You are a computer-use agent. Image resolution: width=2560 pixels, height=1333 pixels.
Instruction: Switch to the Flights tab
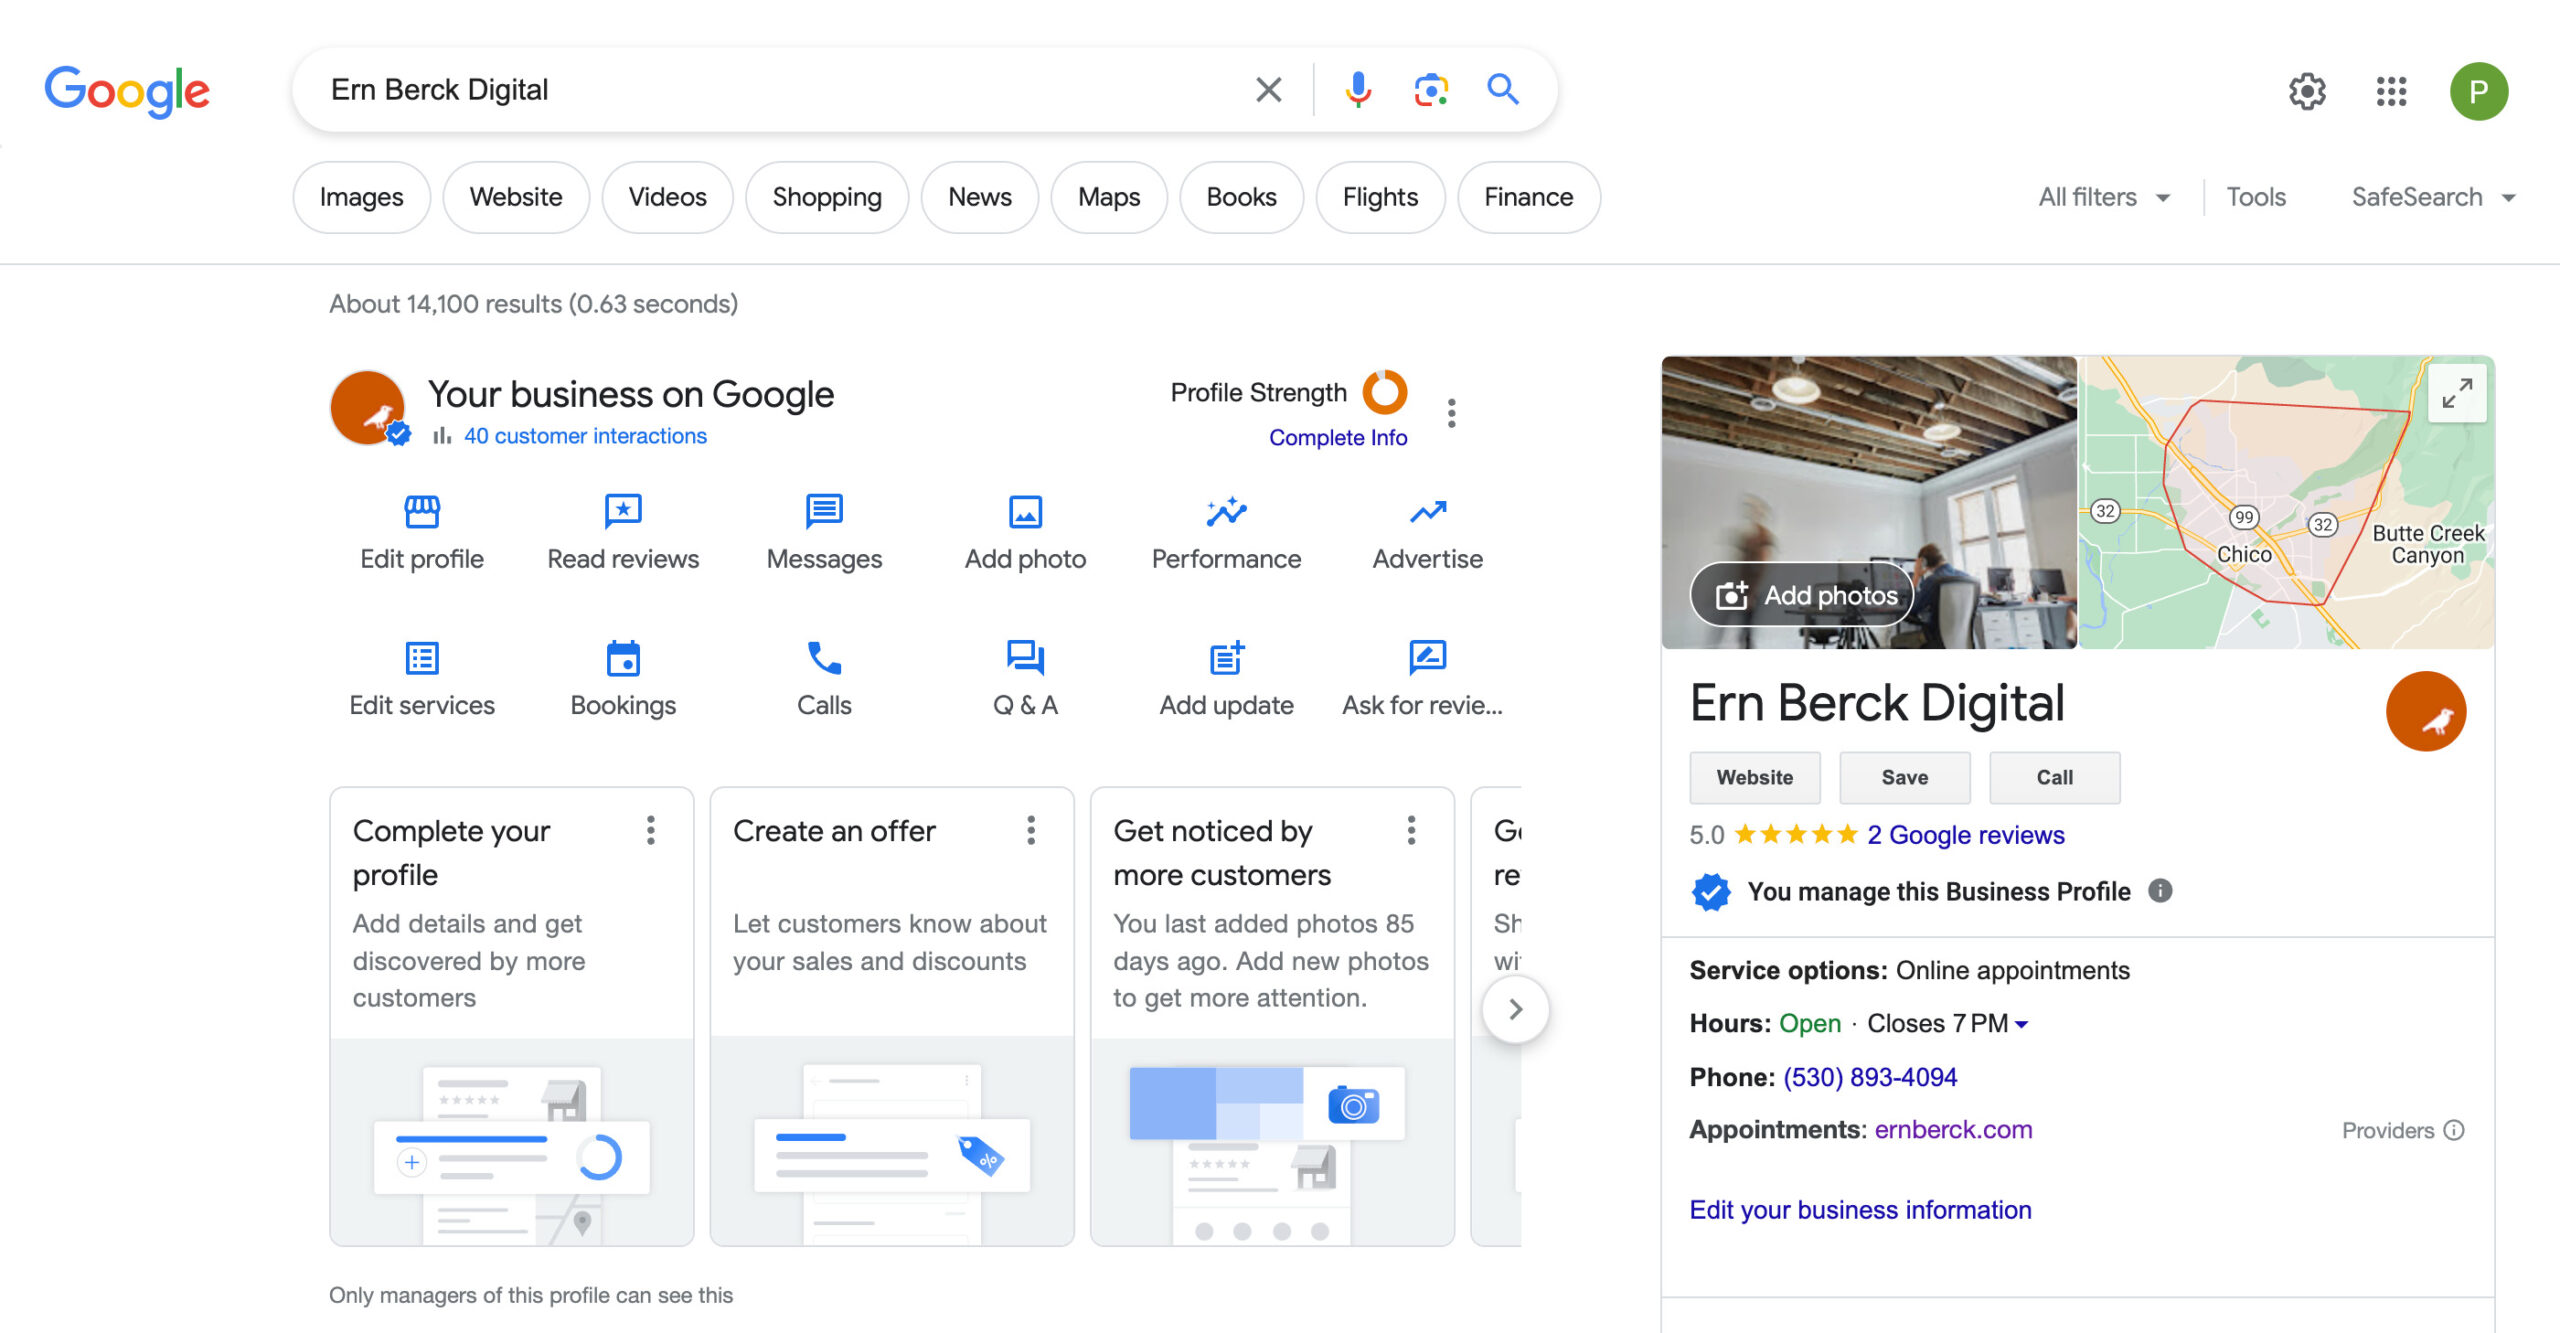pyautogui.click(x=1380, y=197)
